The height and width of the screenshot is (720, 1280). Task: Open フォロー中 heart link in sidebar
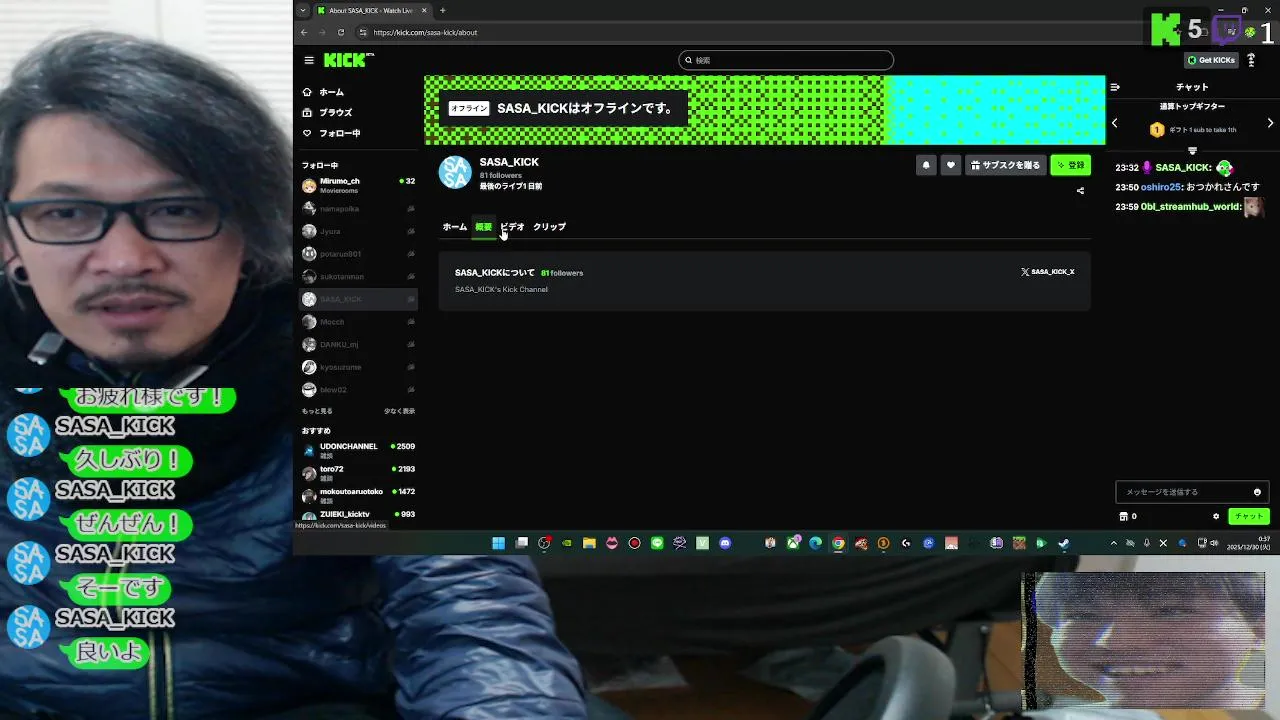(x=331, y=133)
